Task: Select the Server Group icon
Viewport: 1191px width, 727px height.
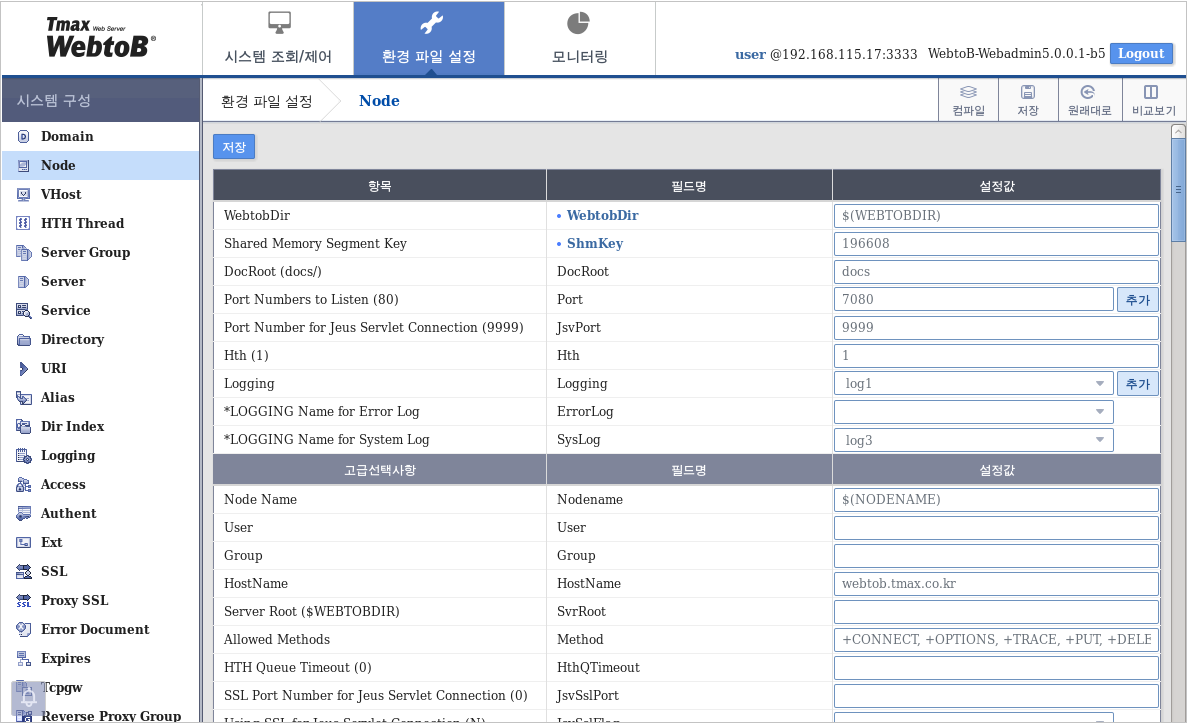Action: pos(22,252)
